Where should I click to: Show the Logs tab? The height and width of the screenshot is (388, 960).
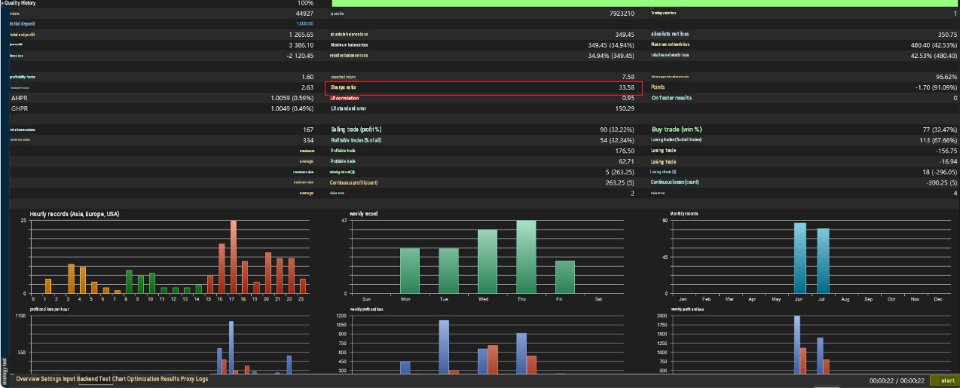coord(201,379)
